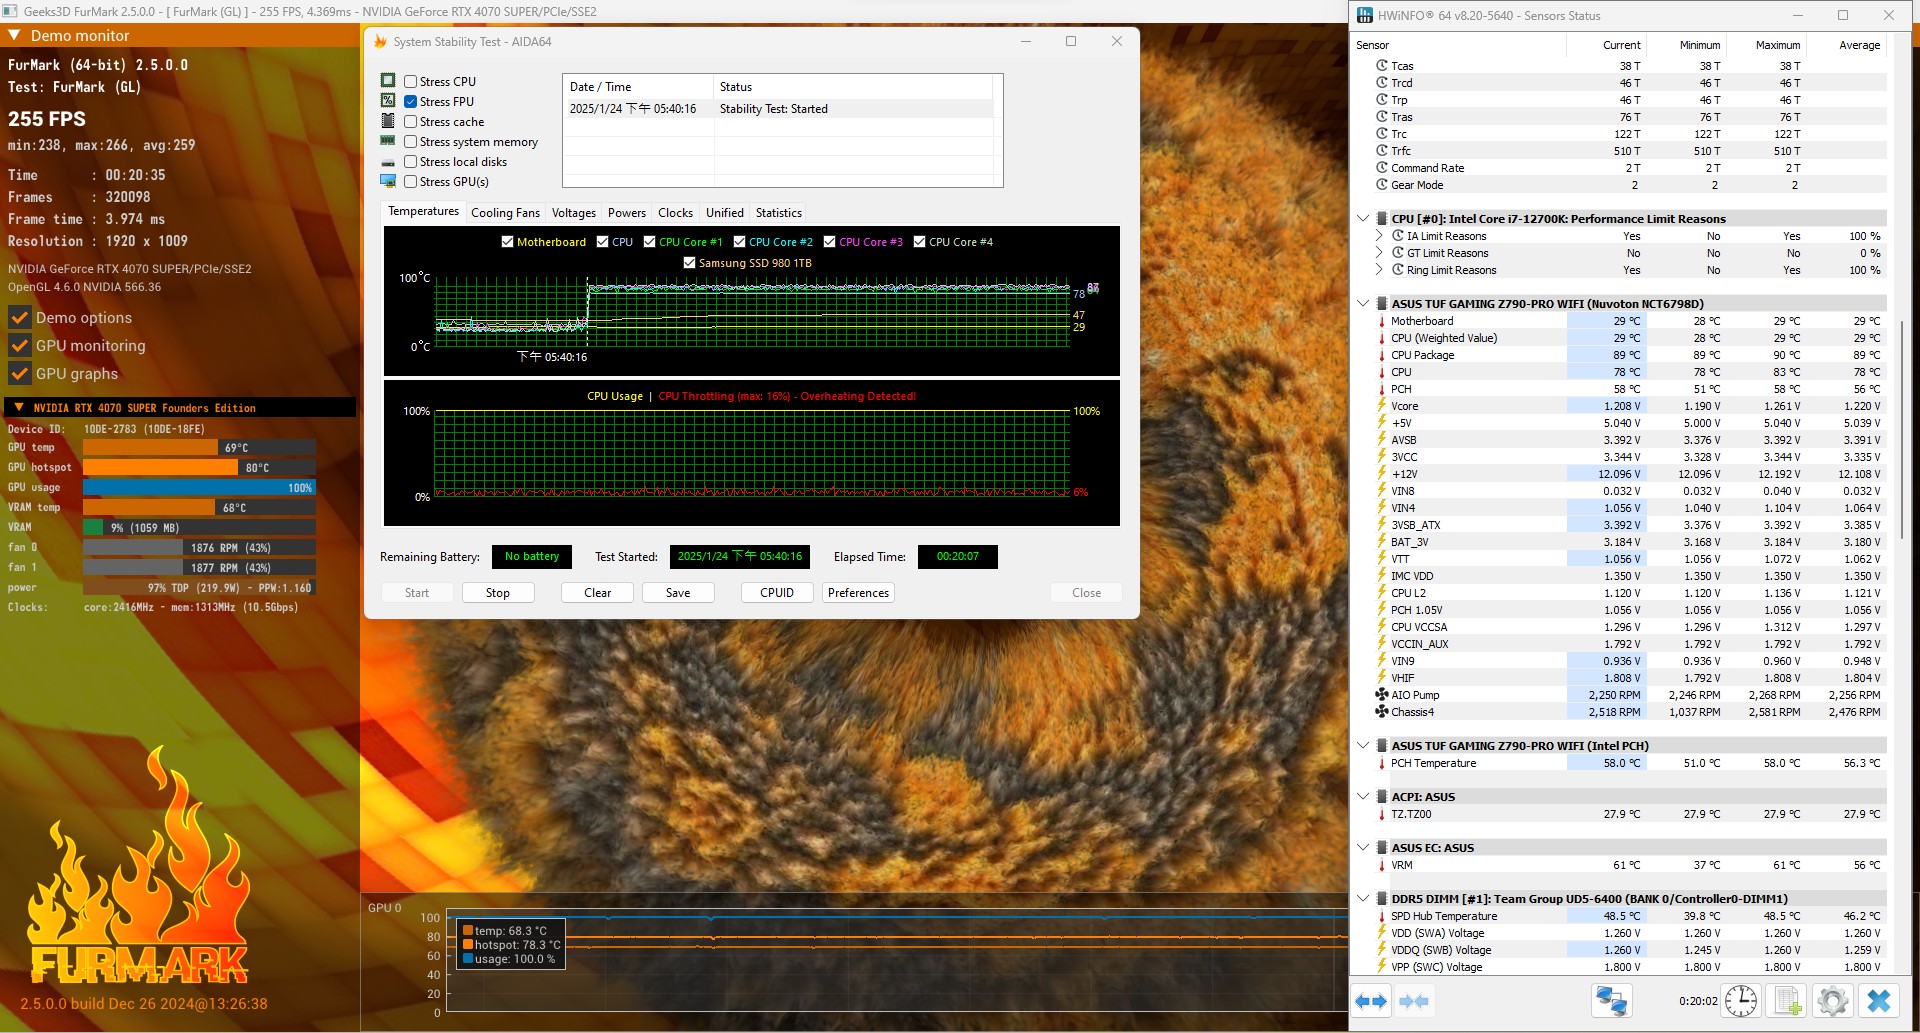Screen dimensions: 1920x1033
Task: Click fan icon for Chassis4 row
Action: tap(1382, 712)
